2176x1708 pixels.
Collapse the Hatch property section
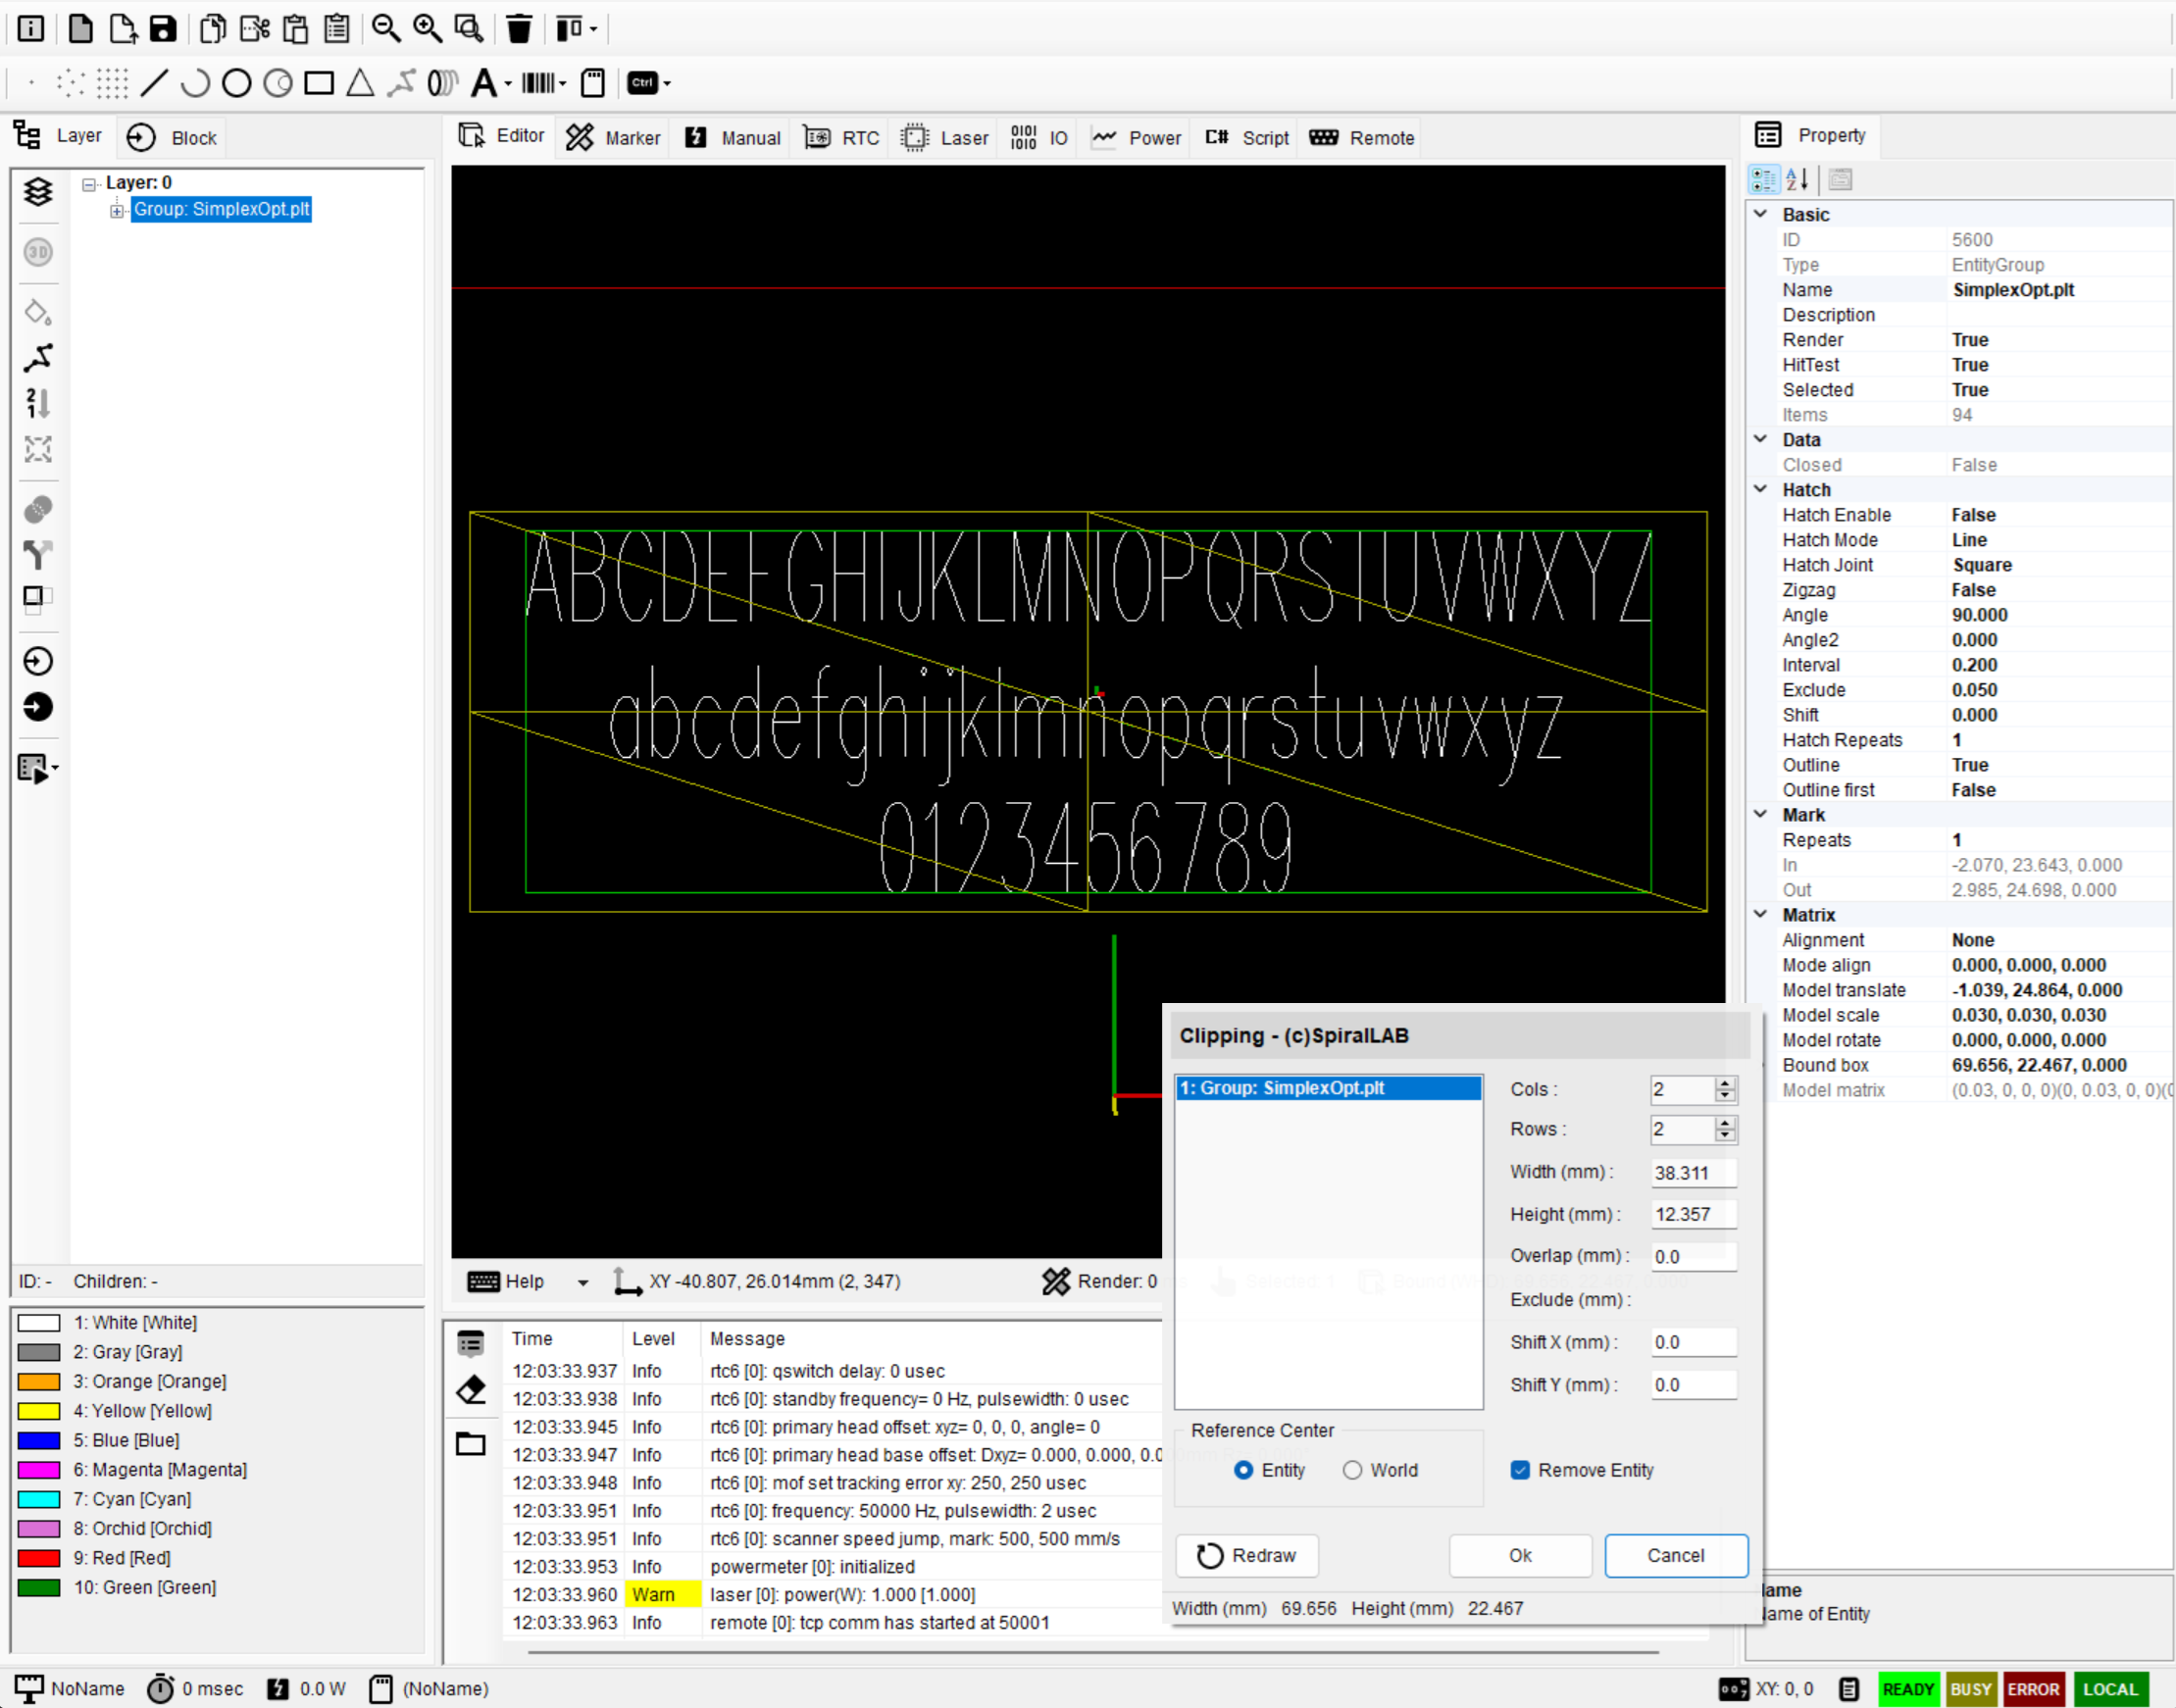coord(1761,489)
